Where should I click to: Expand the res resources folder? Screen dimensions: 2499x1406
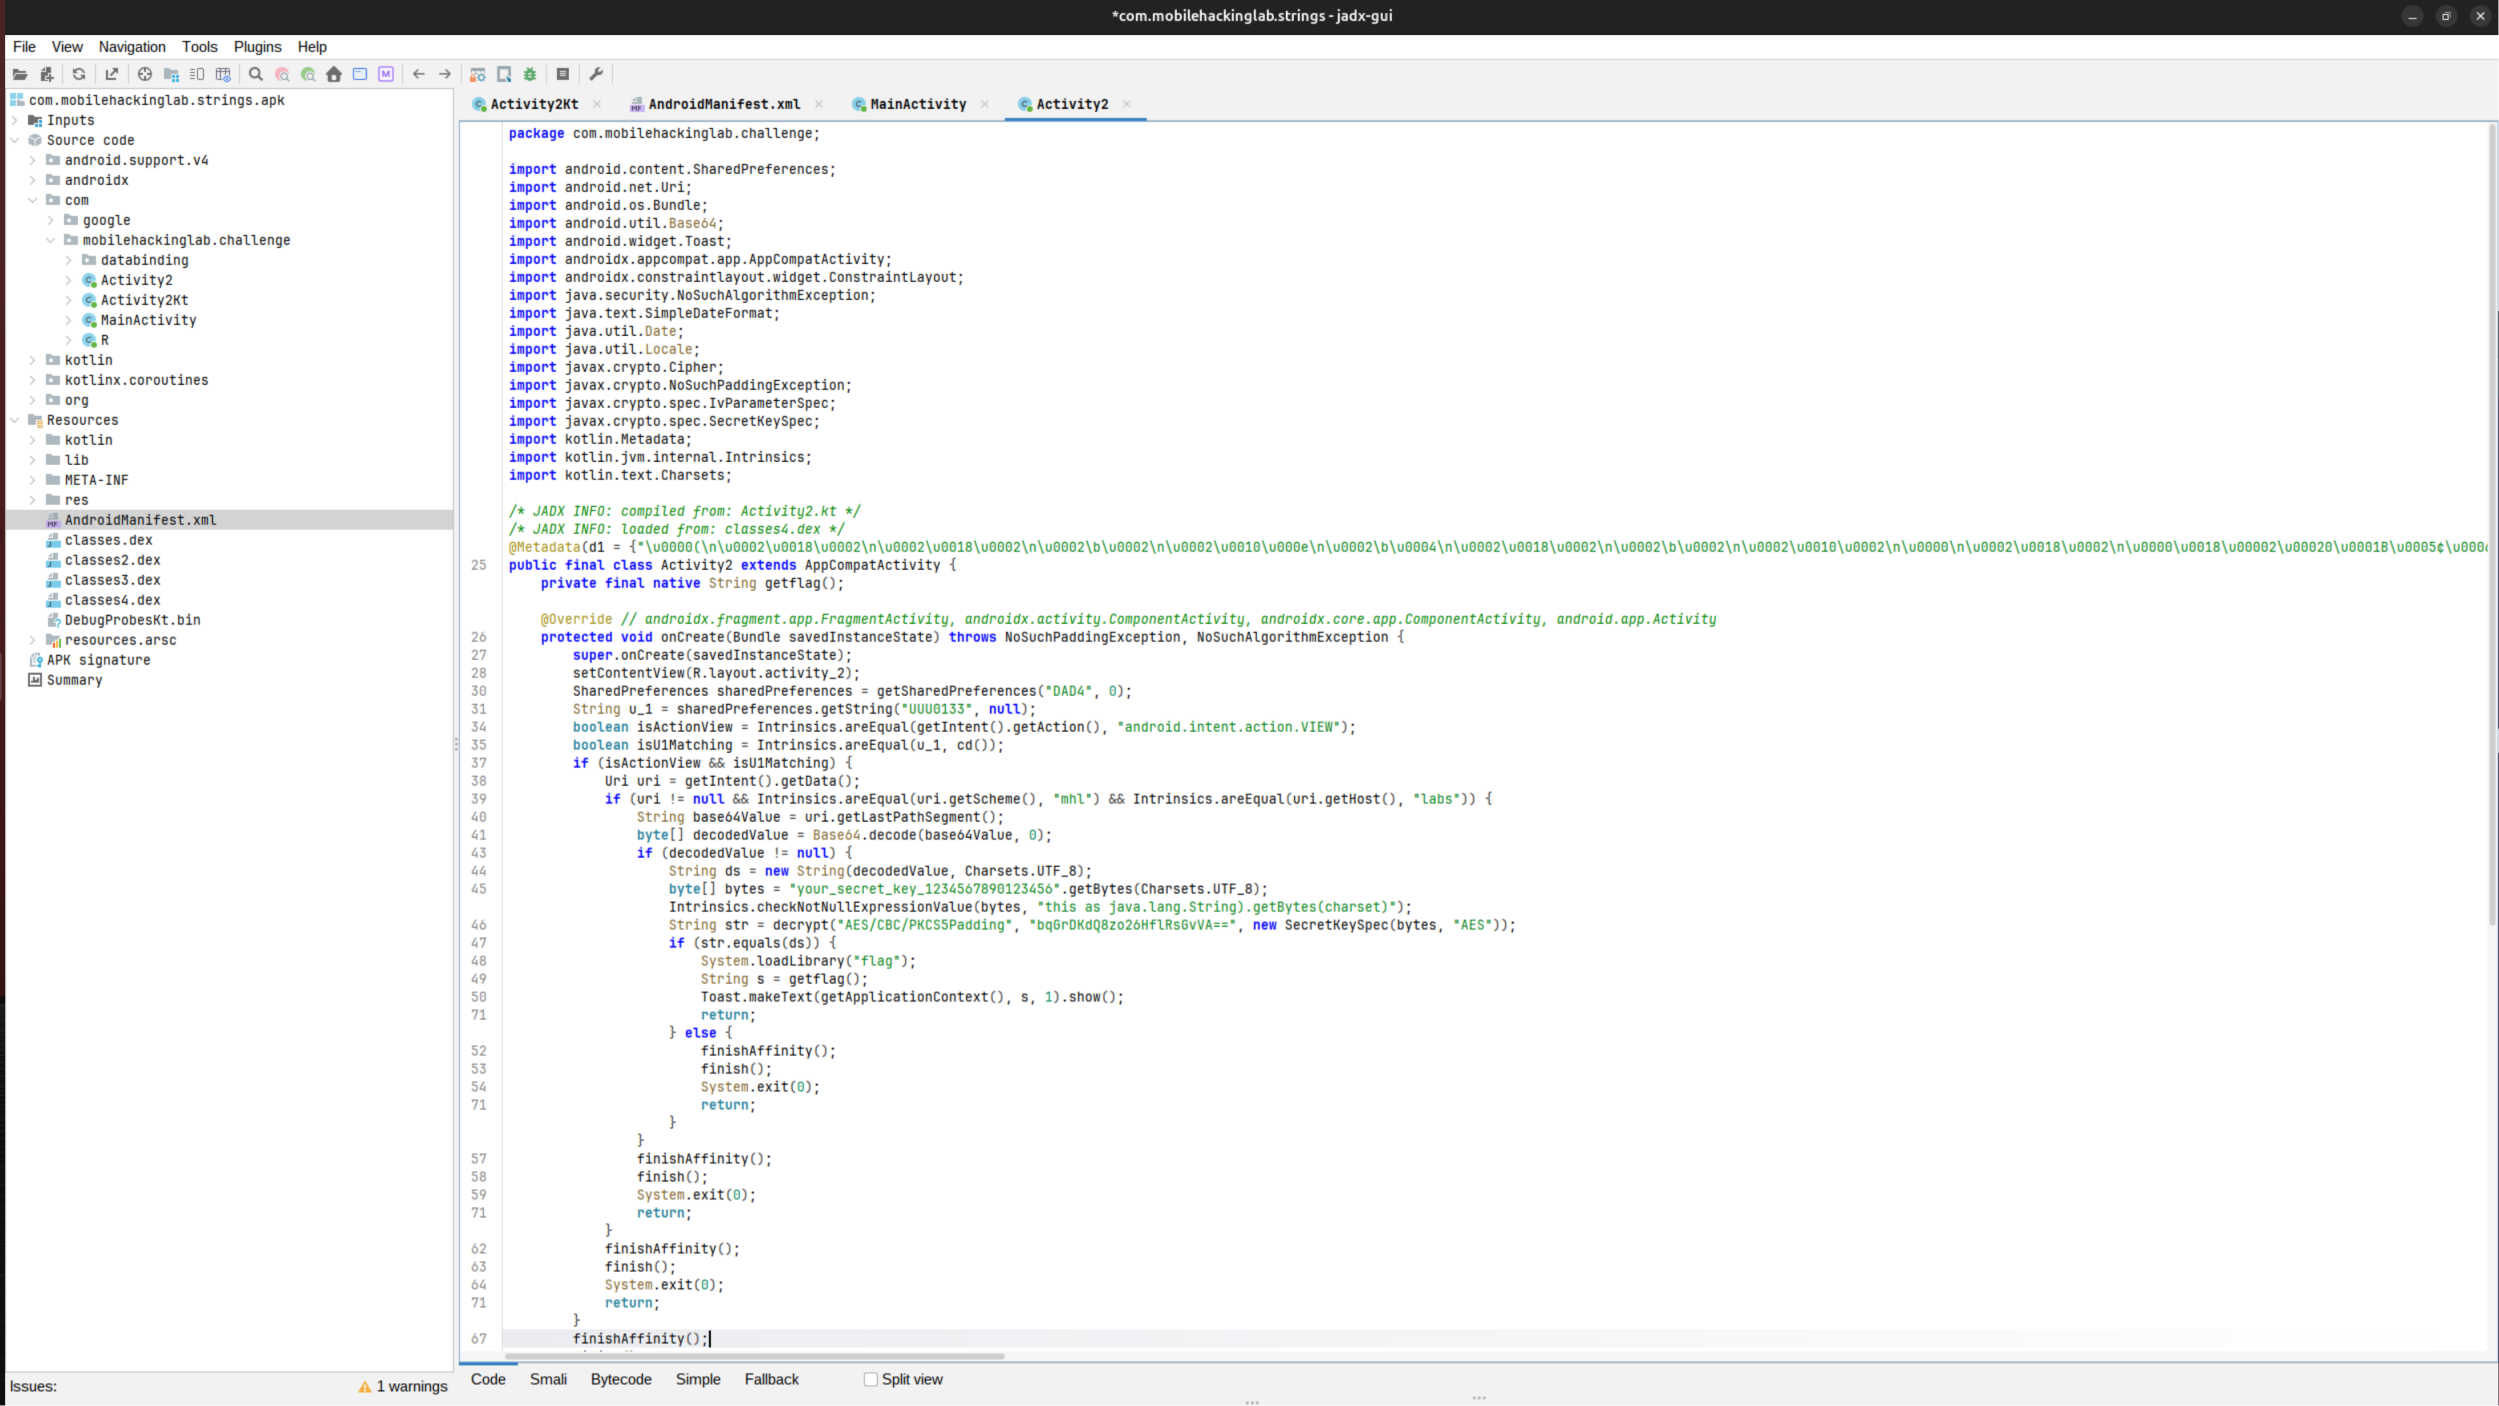coord(33,500)
